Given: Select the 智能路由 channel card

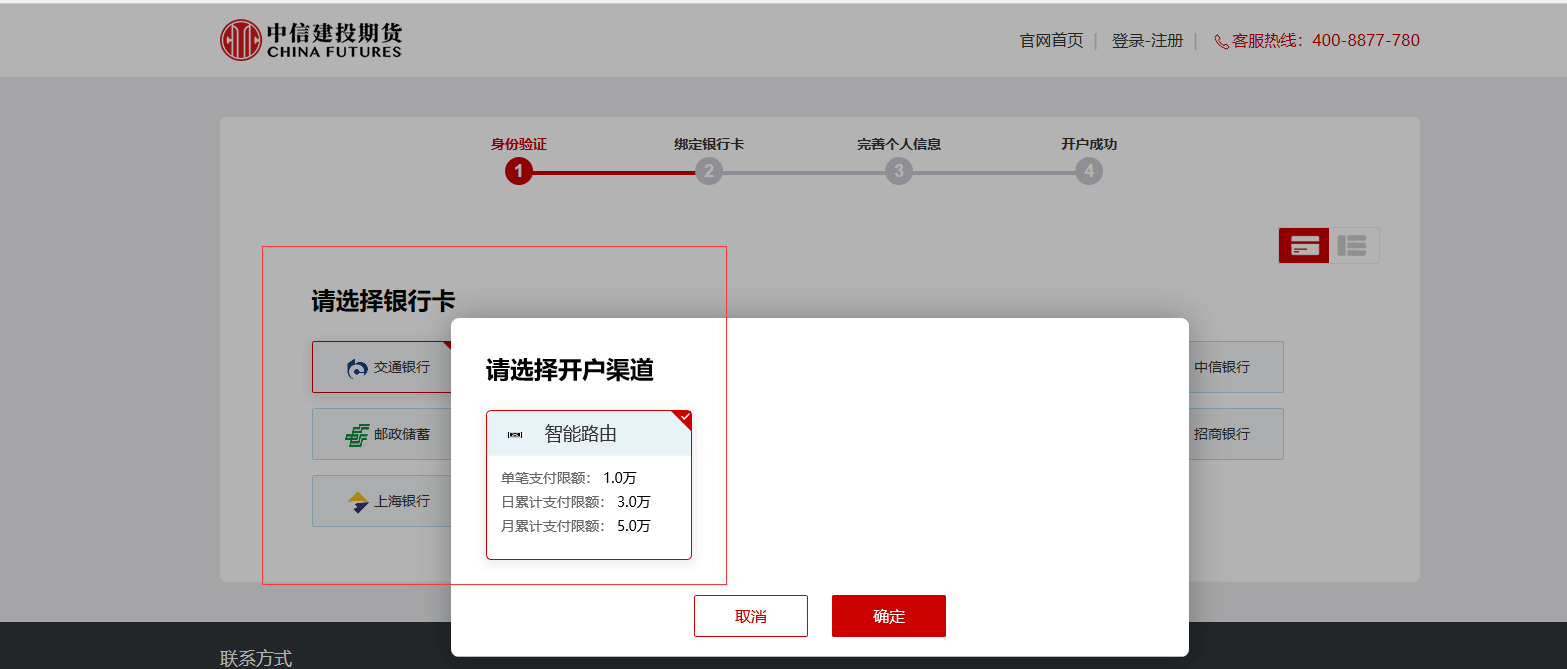Looking at the screenshot, I should (x=589, y=485).
